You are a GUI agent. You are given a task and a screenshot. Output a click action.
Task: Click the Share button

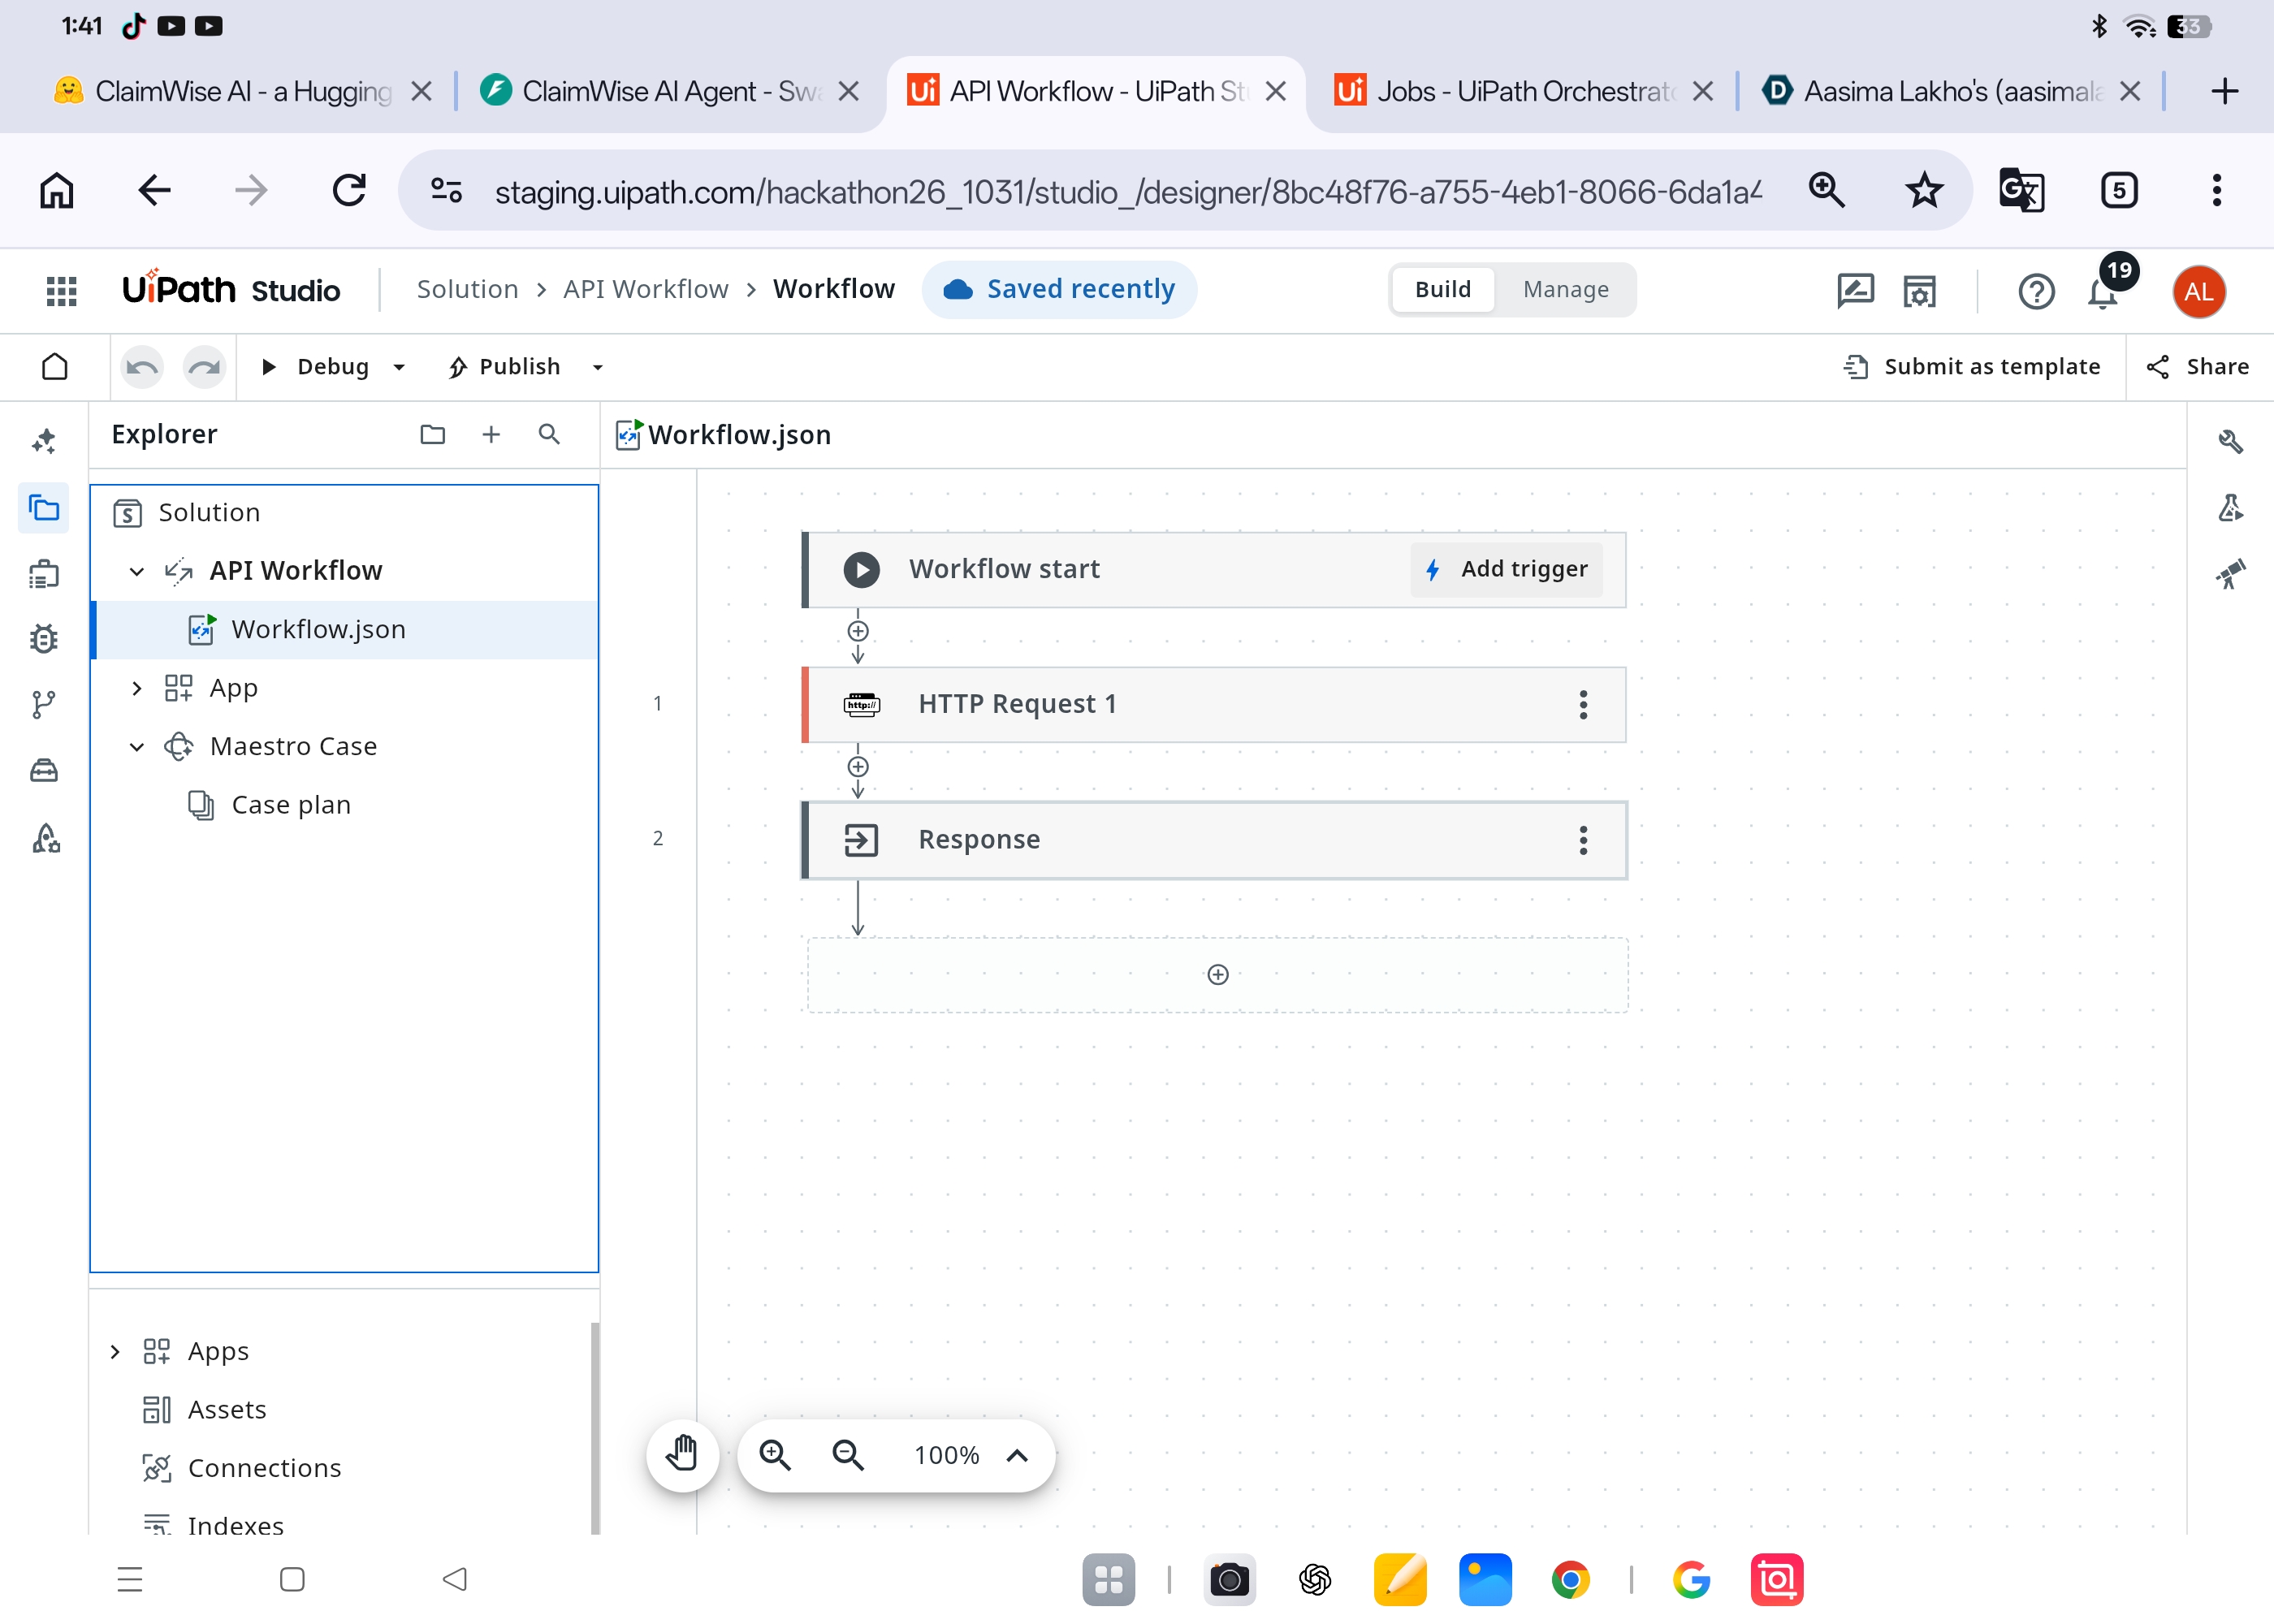(2197, 367)
